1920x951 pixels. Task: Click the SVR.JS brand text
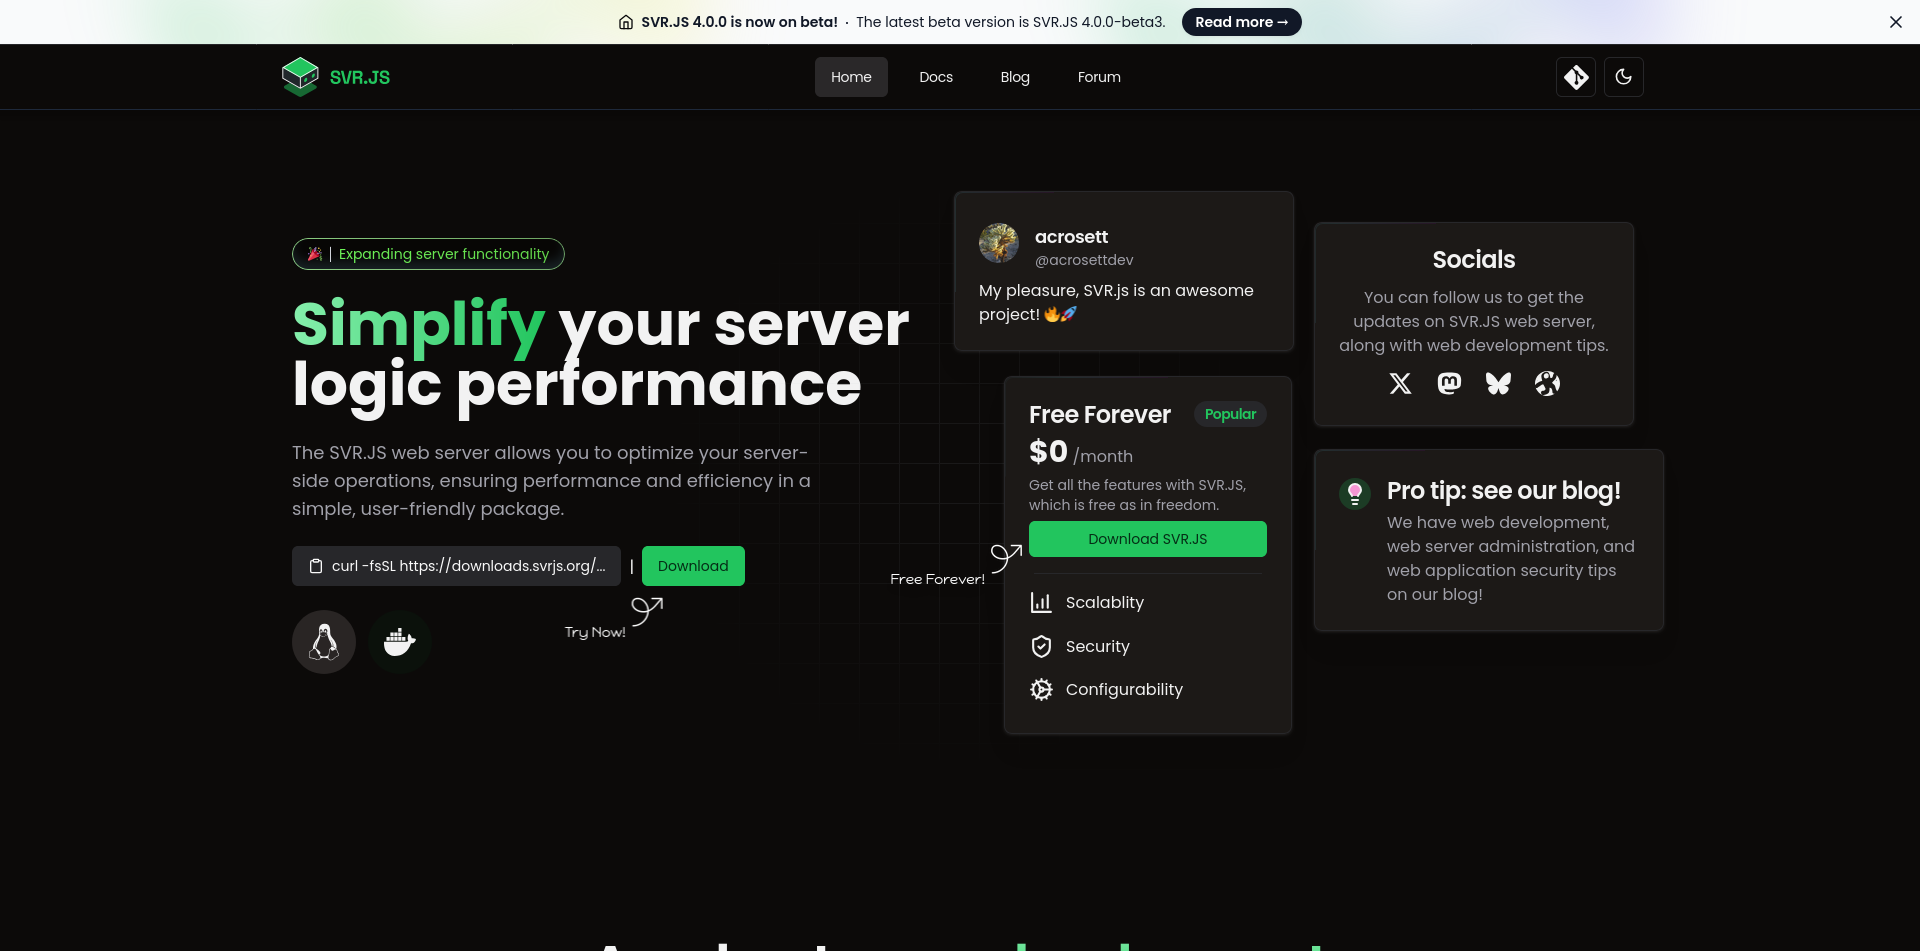pyautogui.click(x=360, y=77)
